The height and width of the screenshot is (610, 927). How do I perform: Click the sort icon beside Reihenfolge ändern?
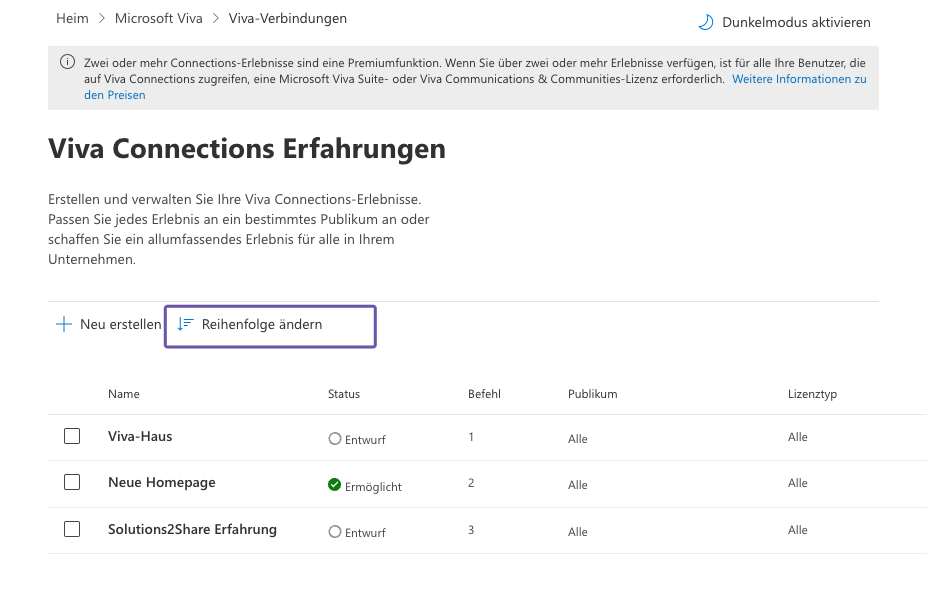[x=186, y=323]
